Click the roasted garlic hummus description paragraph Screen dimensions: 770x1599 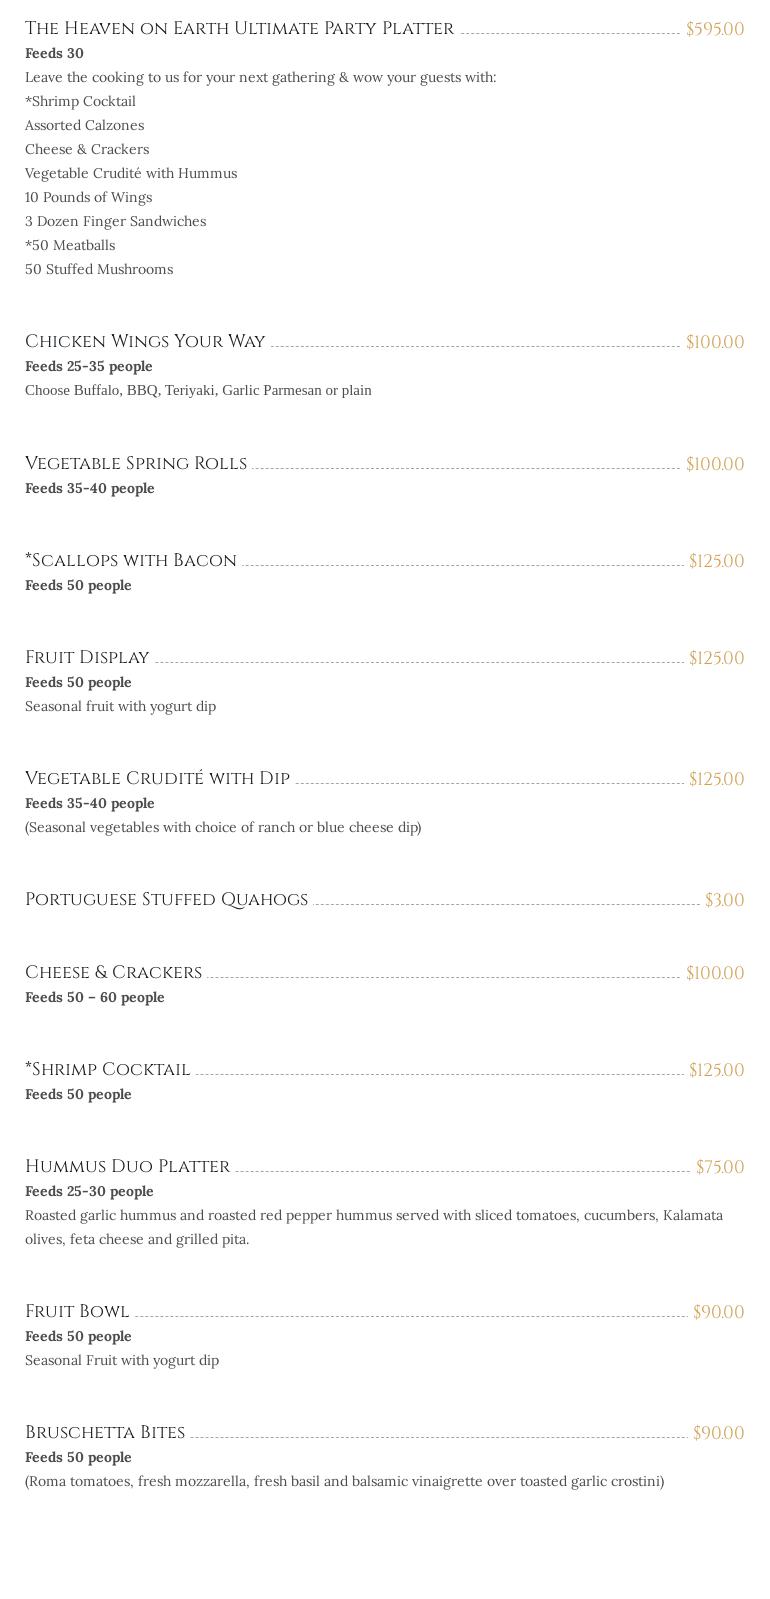pos(373,1227)
